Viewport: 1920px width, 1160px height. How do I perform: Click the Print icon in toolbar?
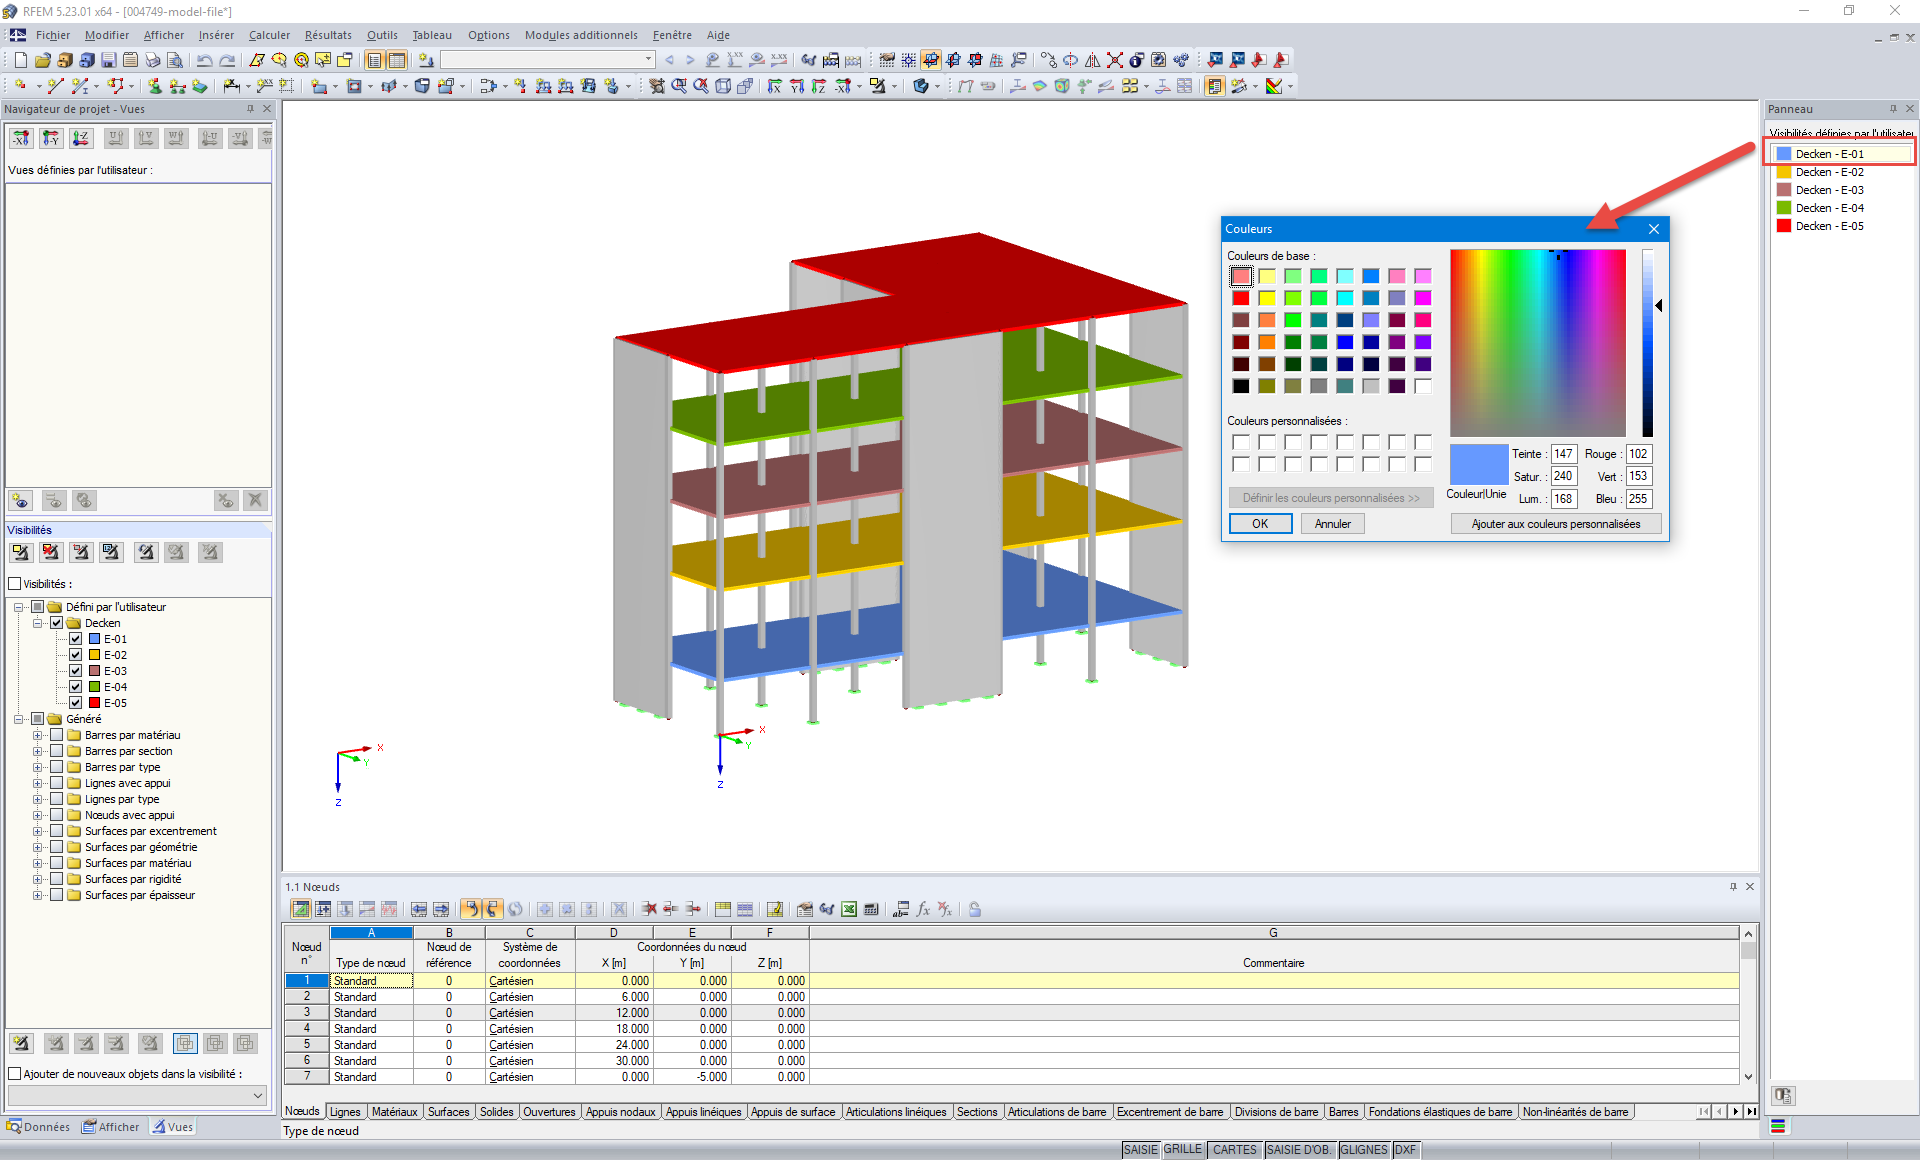(x=152, y=60)
